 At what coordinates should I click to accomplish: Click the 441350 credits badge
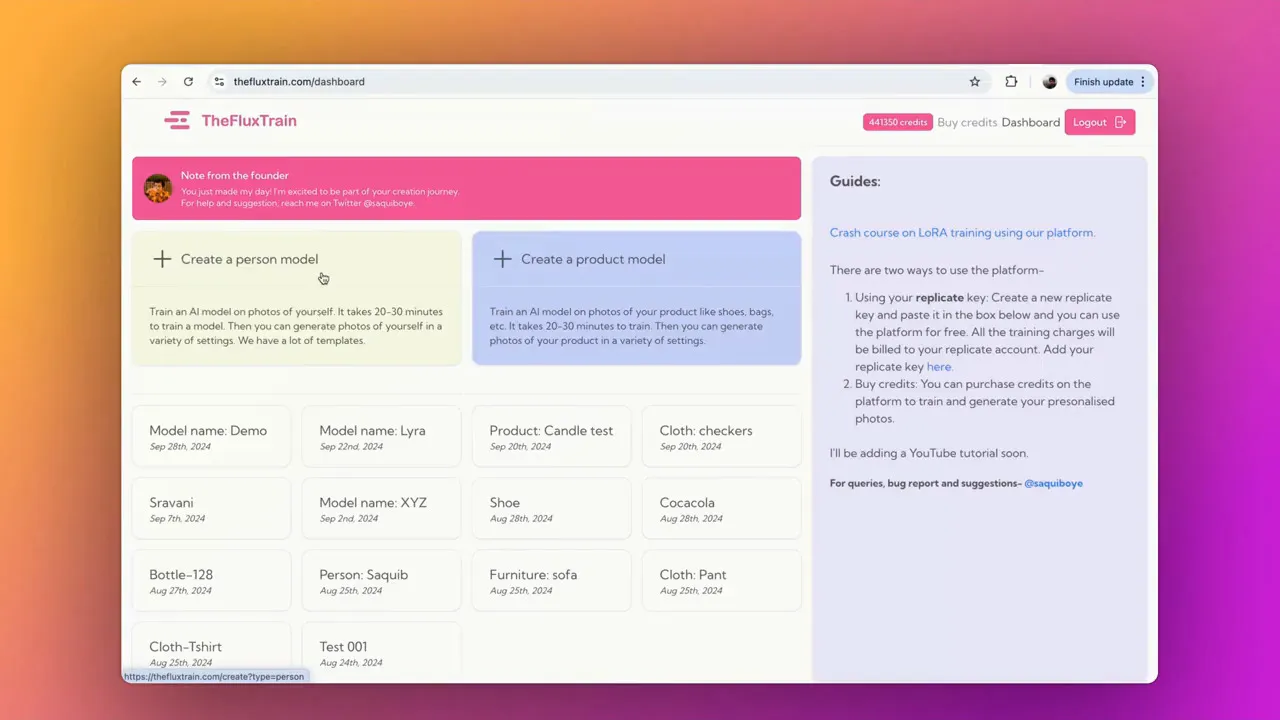coord(897,121)
